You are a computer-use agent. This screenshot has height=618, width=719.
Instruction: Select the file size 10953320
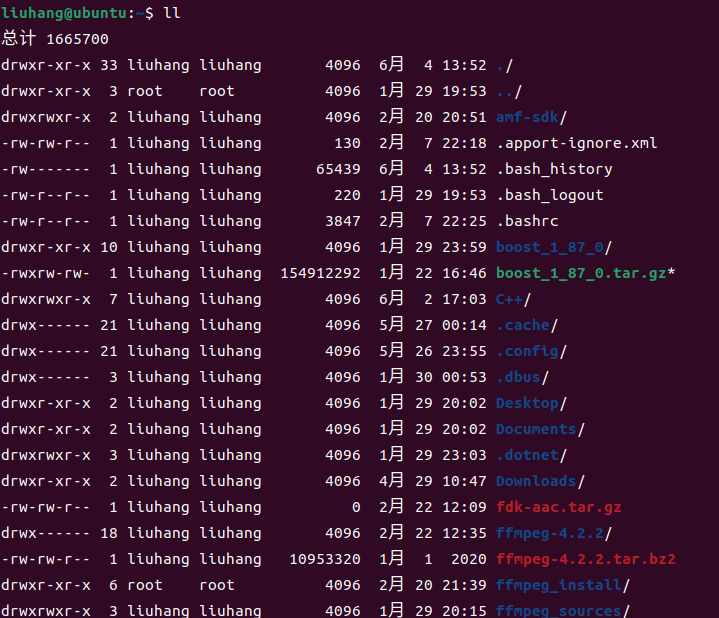[x=325, y=560]
